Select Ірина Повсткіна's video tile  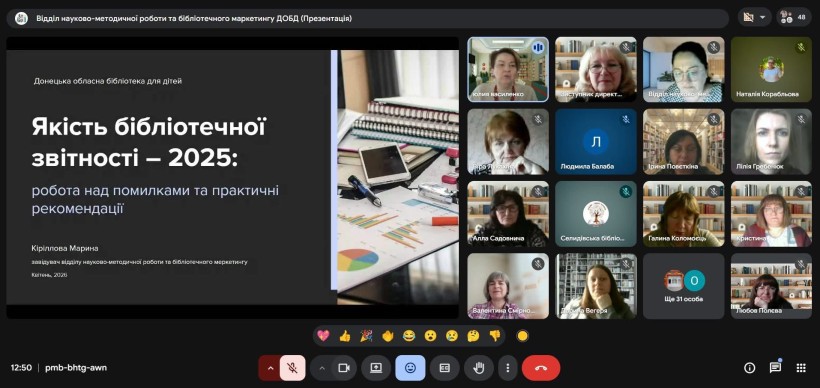(x=684, y=141)
